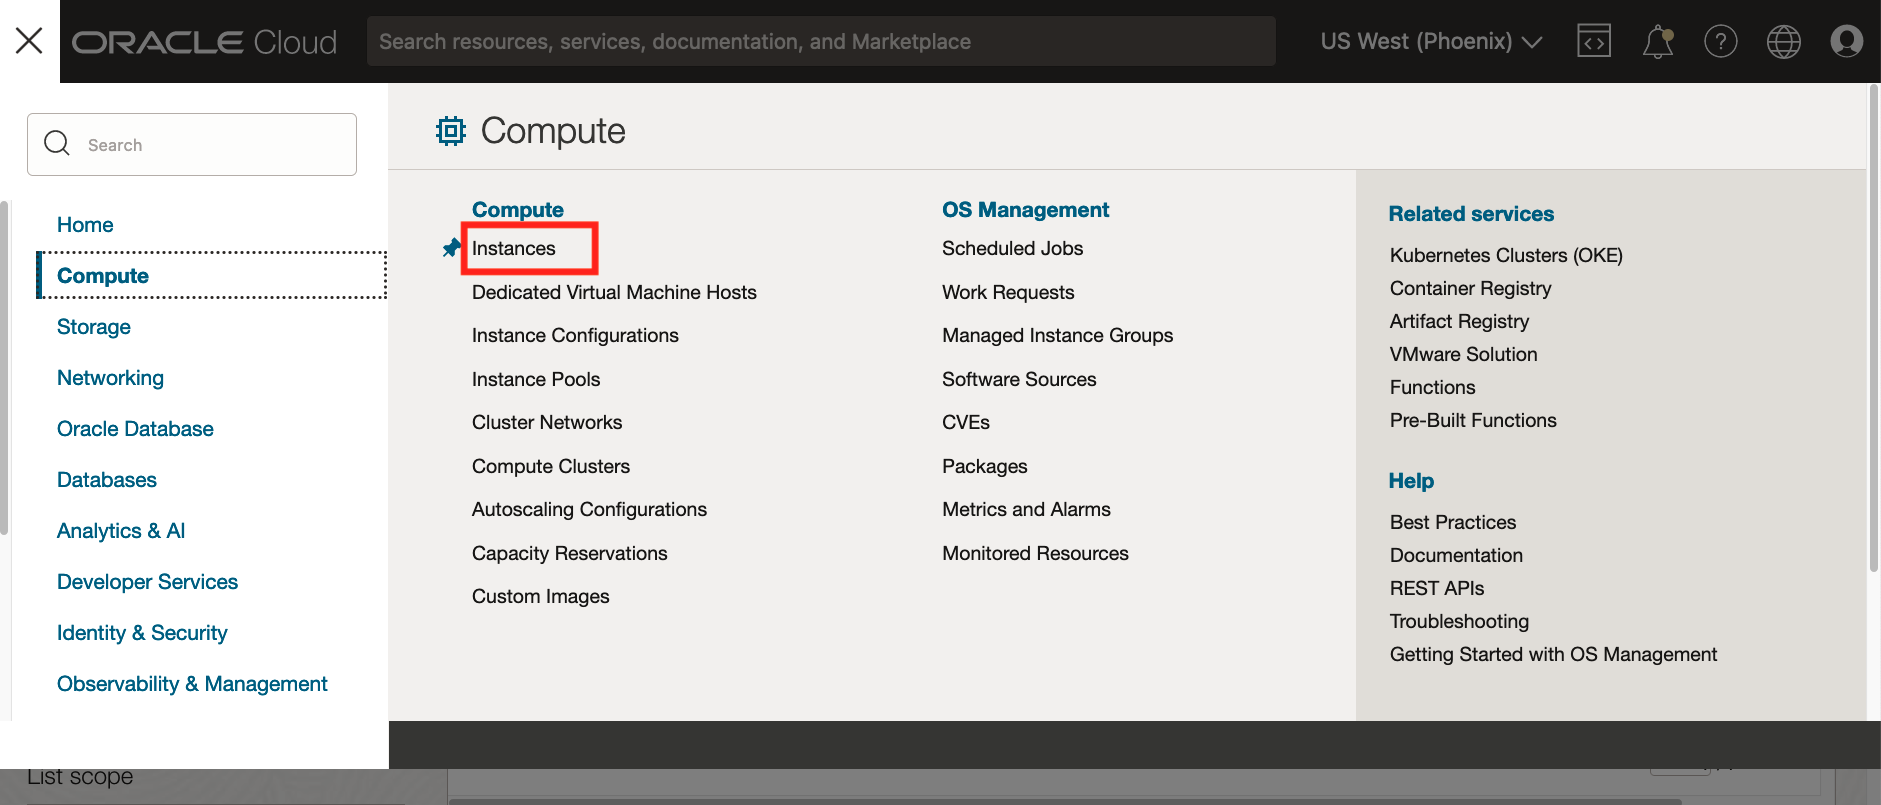Viewport: 1881px width, 805px height.
Task: Open Metrics and Alarms
Action: coord(1026,509)
